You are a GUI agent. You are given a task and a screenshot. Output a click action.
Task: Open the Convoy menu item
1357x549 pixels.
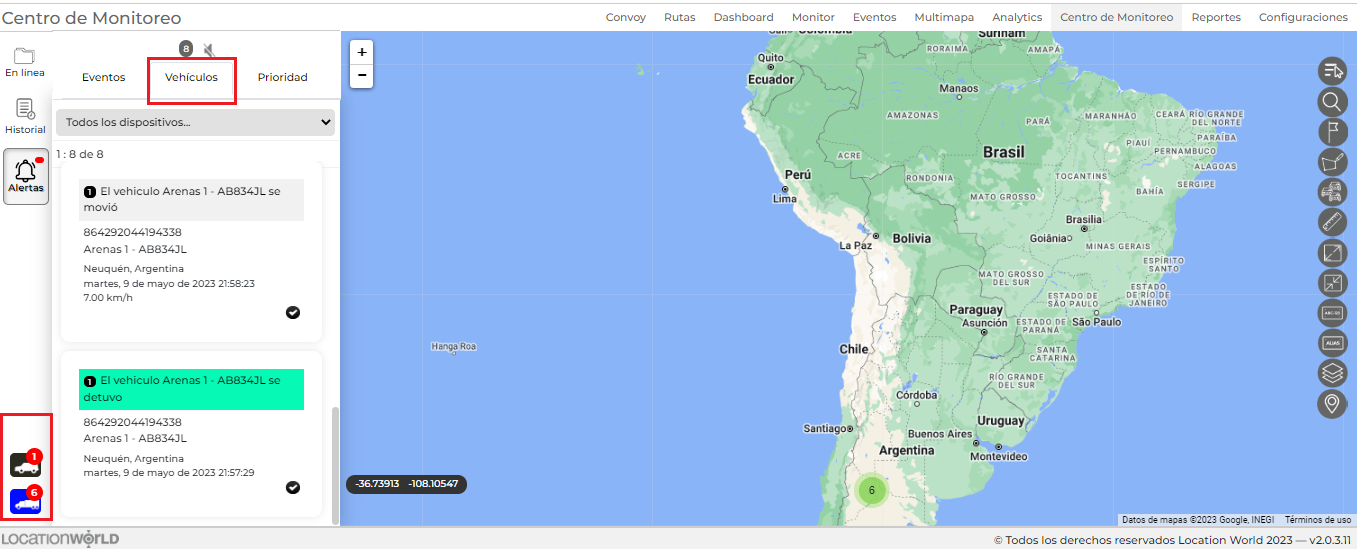tap(626, 17)
